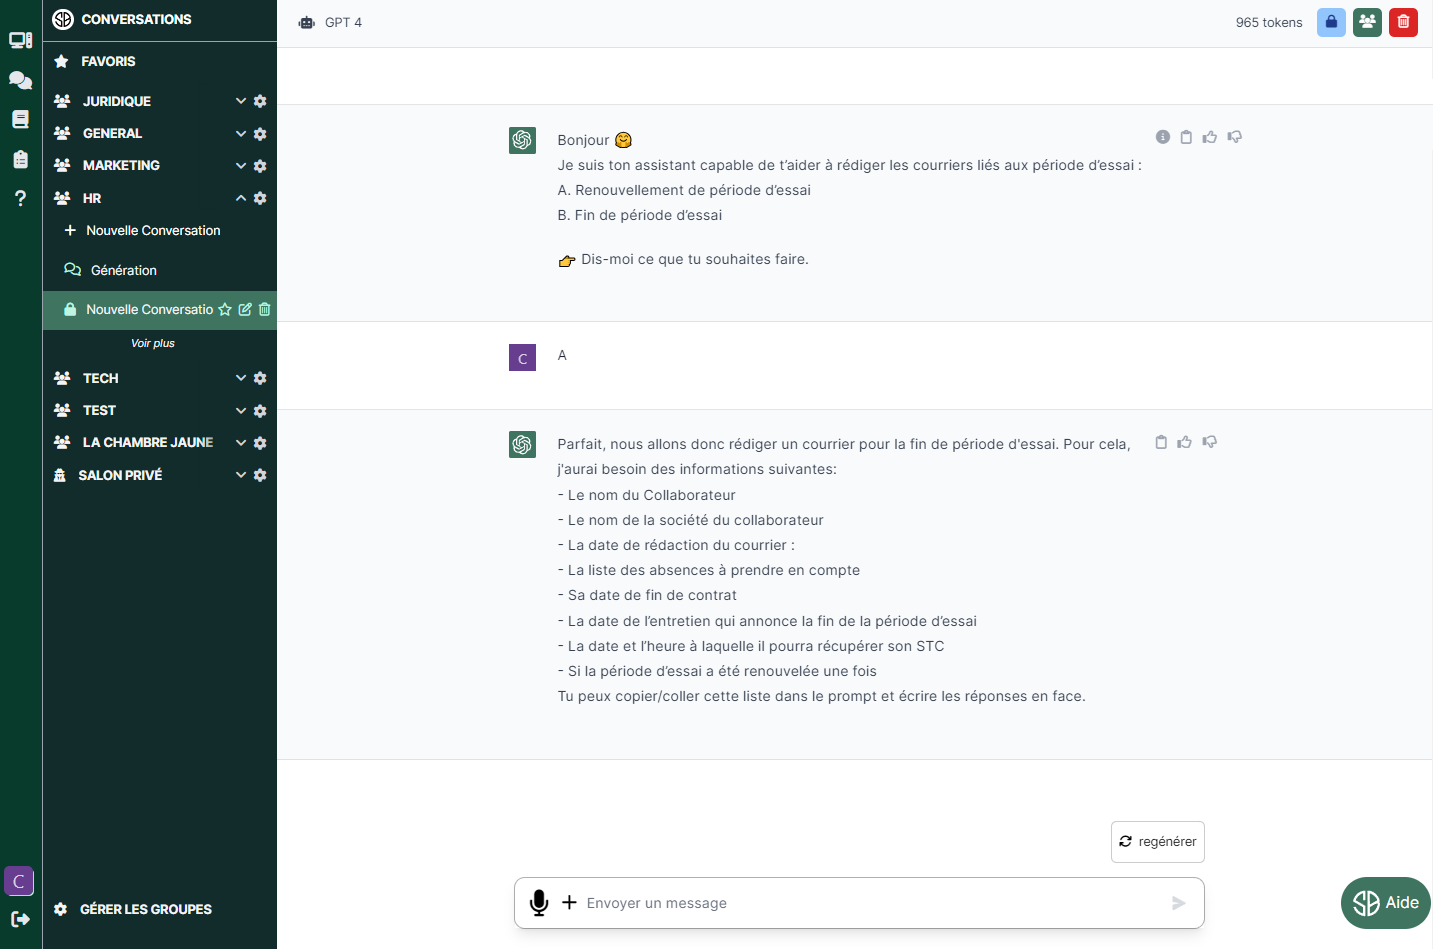The height and width of the screenshot is (949, 1433).
Task: Click the plus attachment icon in message box
Action: (x=569, y=903)
